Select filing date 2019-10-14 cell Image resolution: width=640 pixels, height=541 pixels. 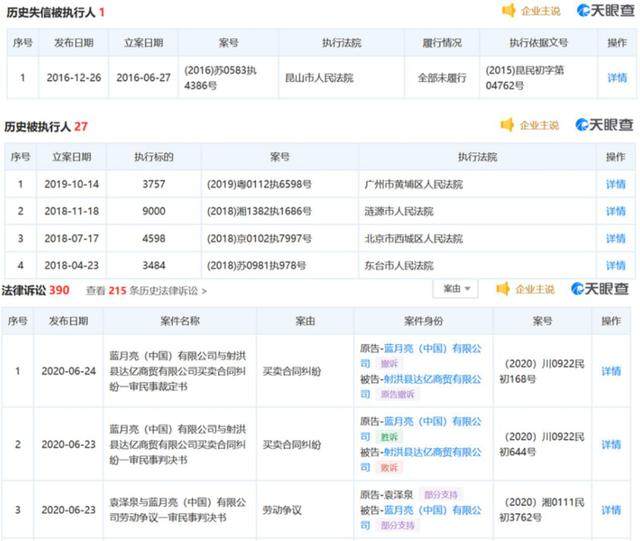pos(71,184)
